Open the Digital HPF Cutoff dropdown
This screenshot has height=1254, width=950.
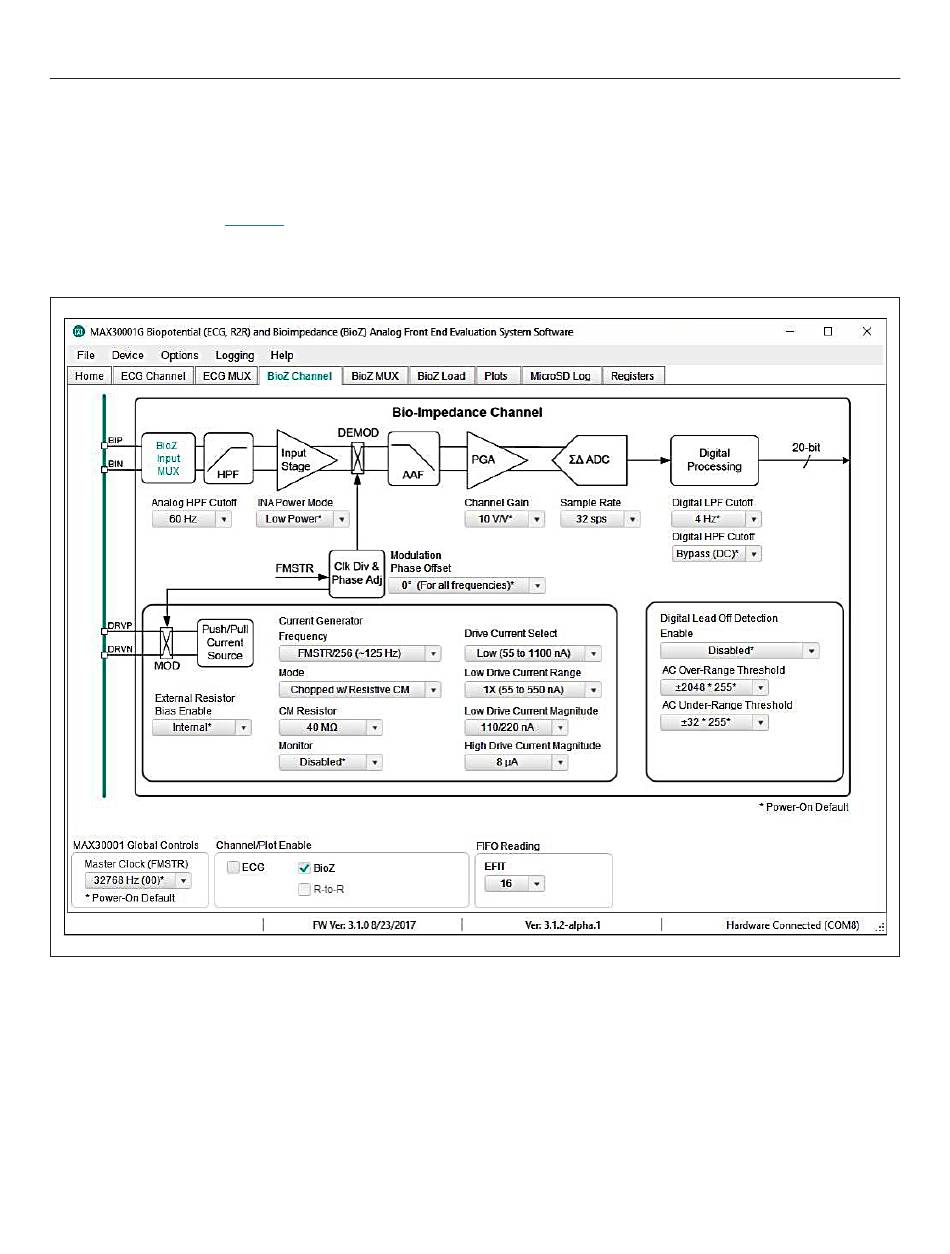717,554
